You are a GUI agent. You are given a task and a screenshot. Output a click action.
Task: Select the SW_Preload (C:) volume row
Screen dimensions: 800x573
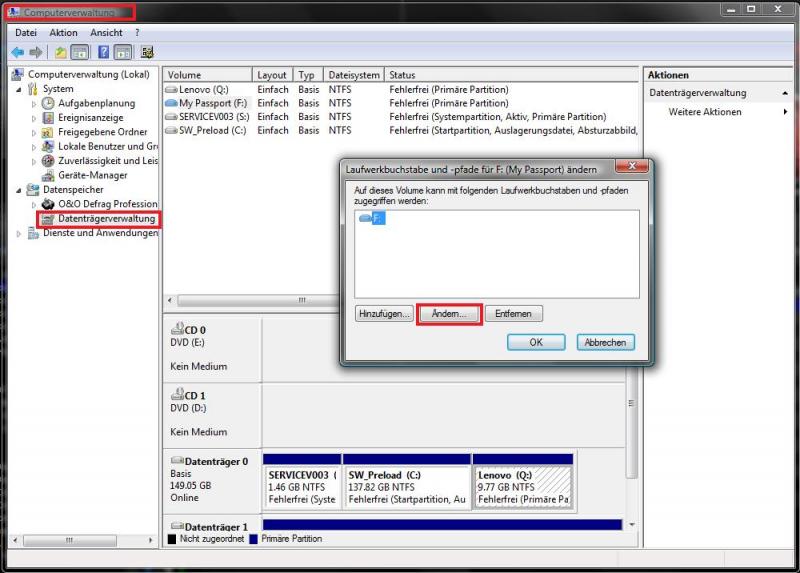coord(401,131)
